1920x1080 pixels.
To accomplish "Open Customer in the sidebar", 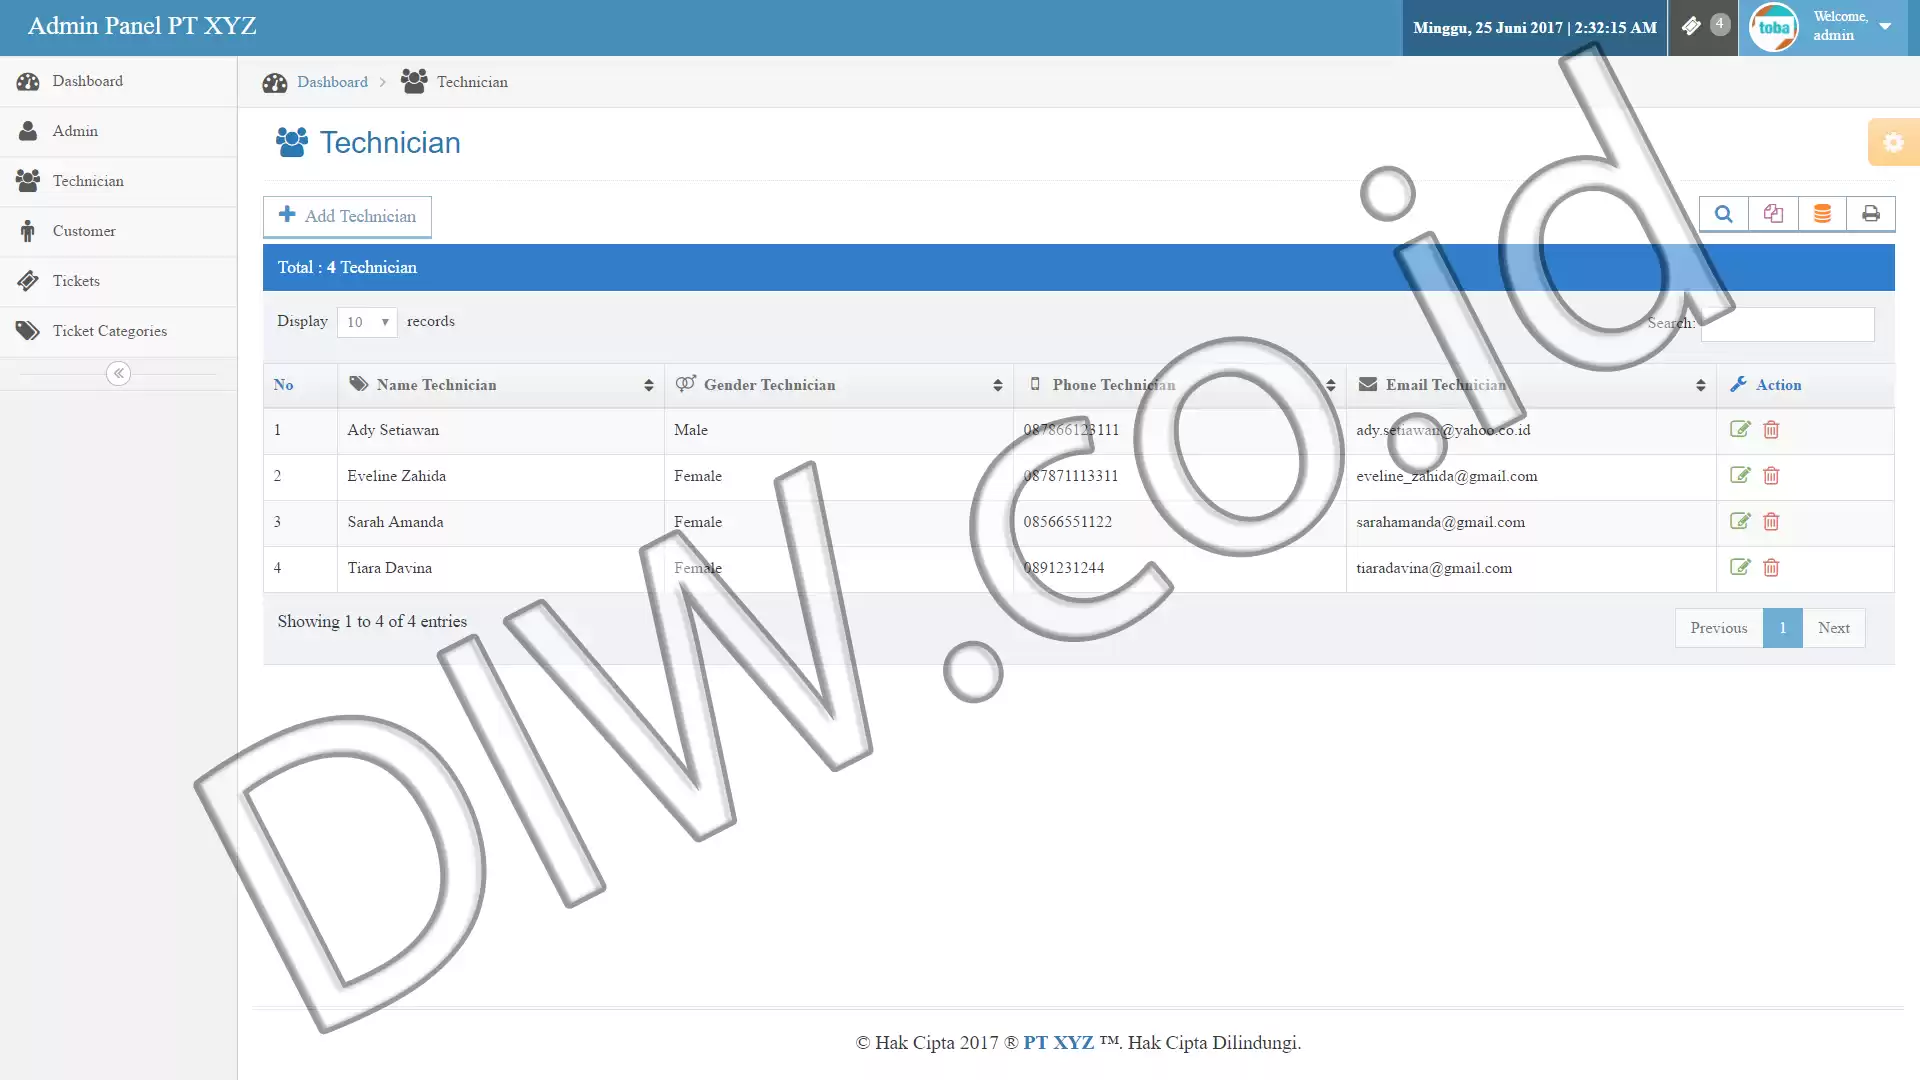I will pos(118,231).
